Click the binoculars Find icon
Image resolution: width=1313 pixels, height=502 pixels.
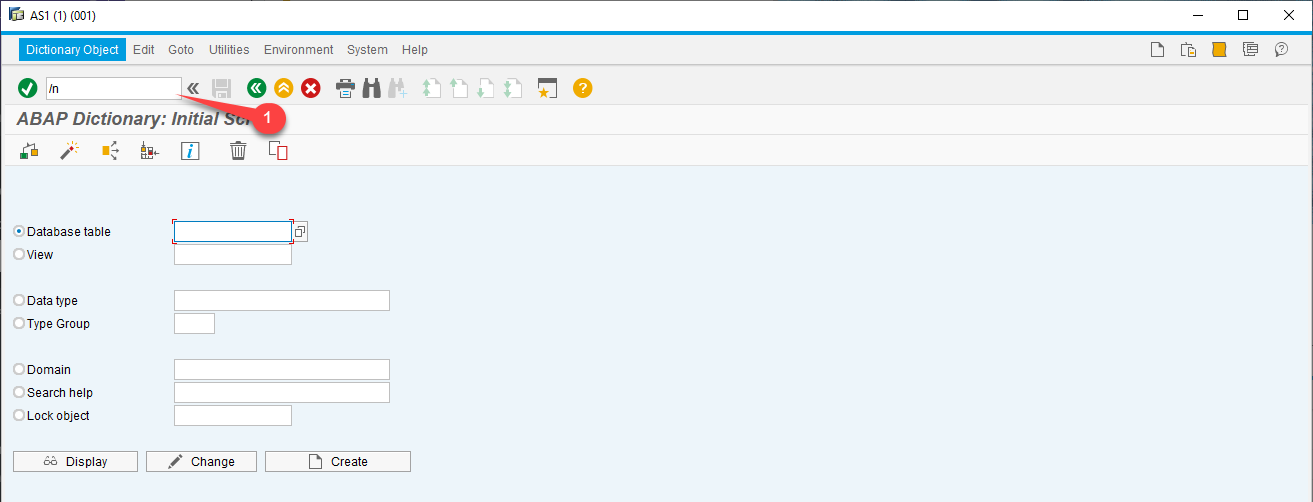pyautogui.click(x=371, y=89)
